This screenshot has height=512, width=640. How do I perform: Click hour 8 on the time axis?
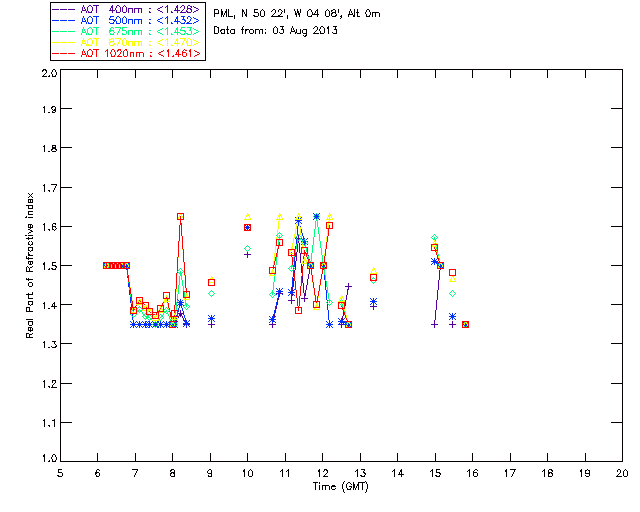coord(173,473)
